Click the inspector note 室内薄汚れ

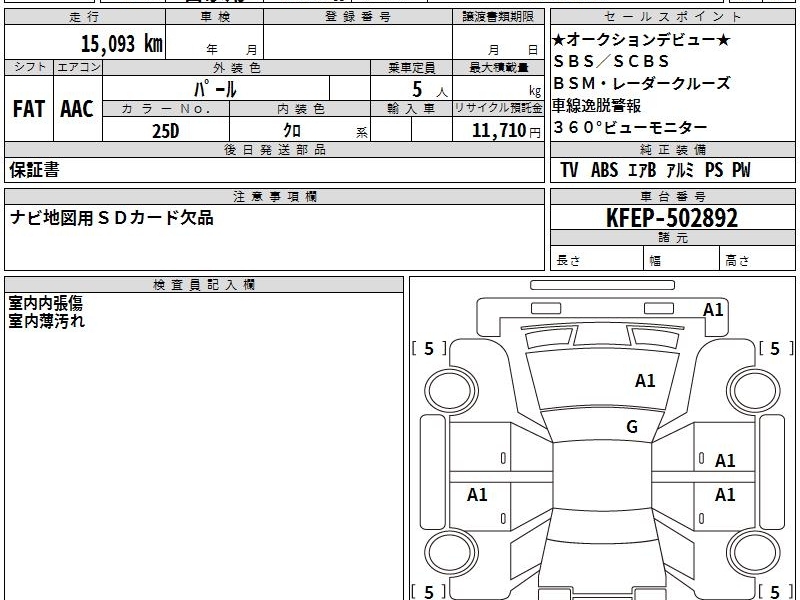coord(46,321)
